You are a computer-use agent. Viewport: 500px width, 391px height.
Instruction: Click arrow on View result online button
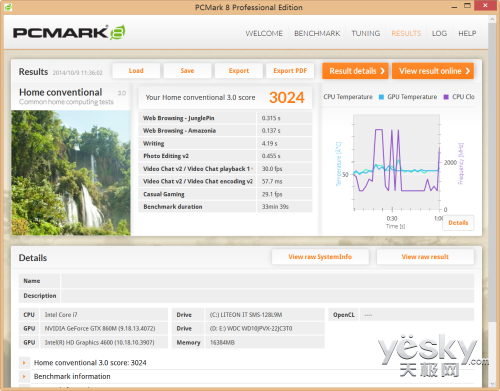click(x=468, y=71)
